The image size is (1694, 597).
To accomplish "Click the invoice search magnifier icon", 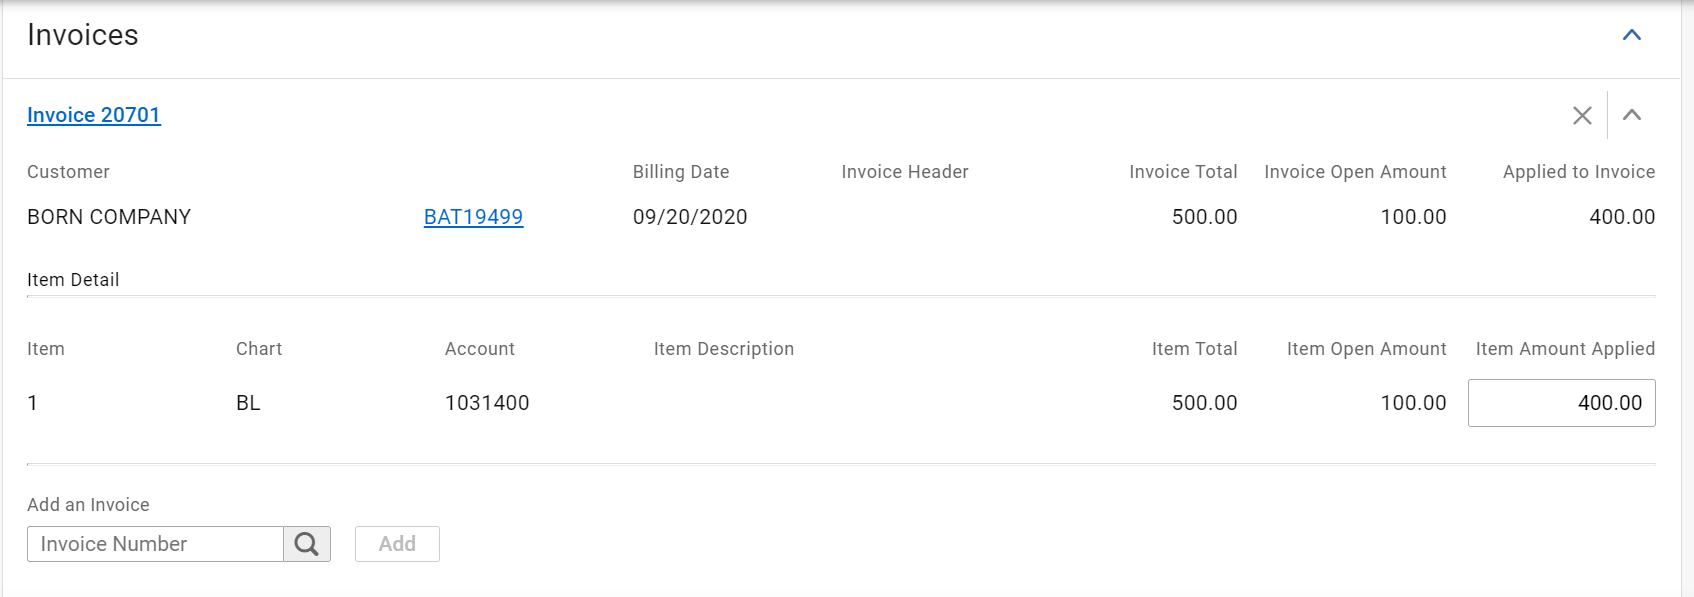I will click(x=307, y=544).
